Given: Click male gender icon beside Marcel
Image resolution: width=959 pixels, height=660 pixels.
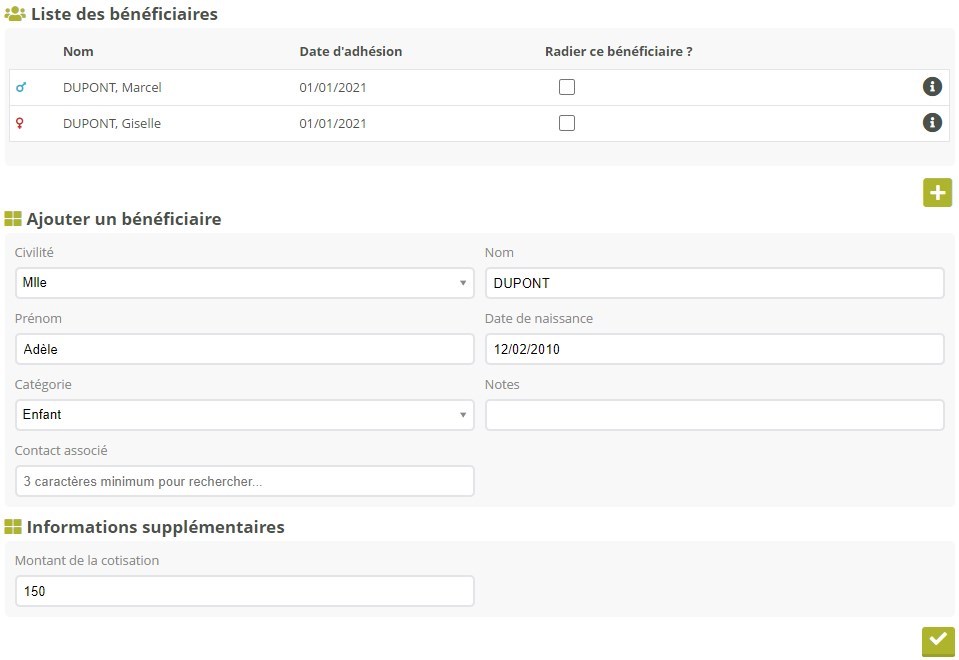Looking at the screenshot, I should (x=21, y=88).
